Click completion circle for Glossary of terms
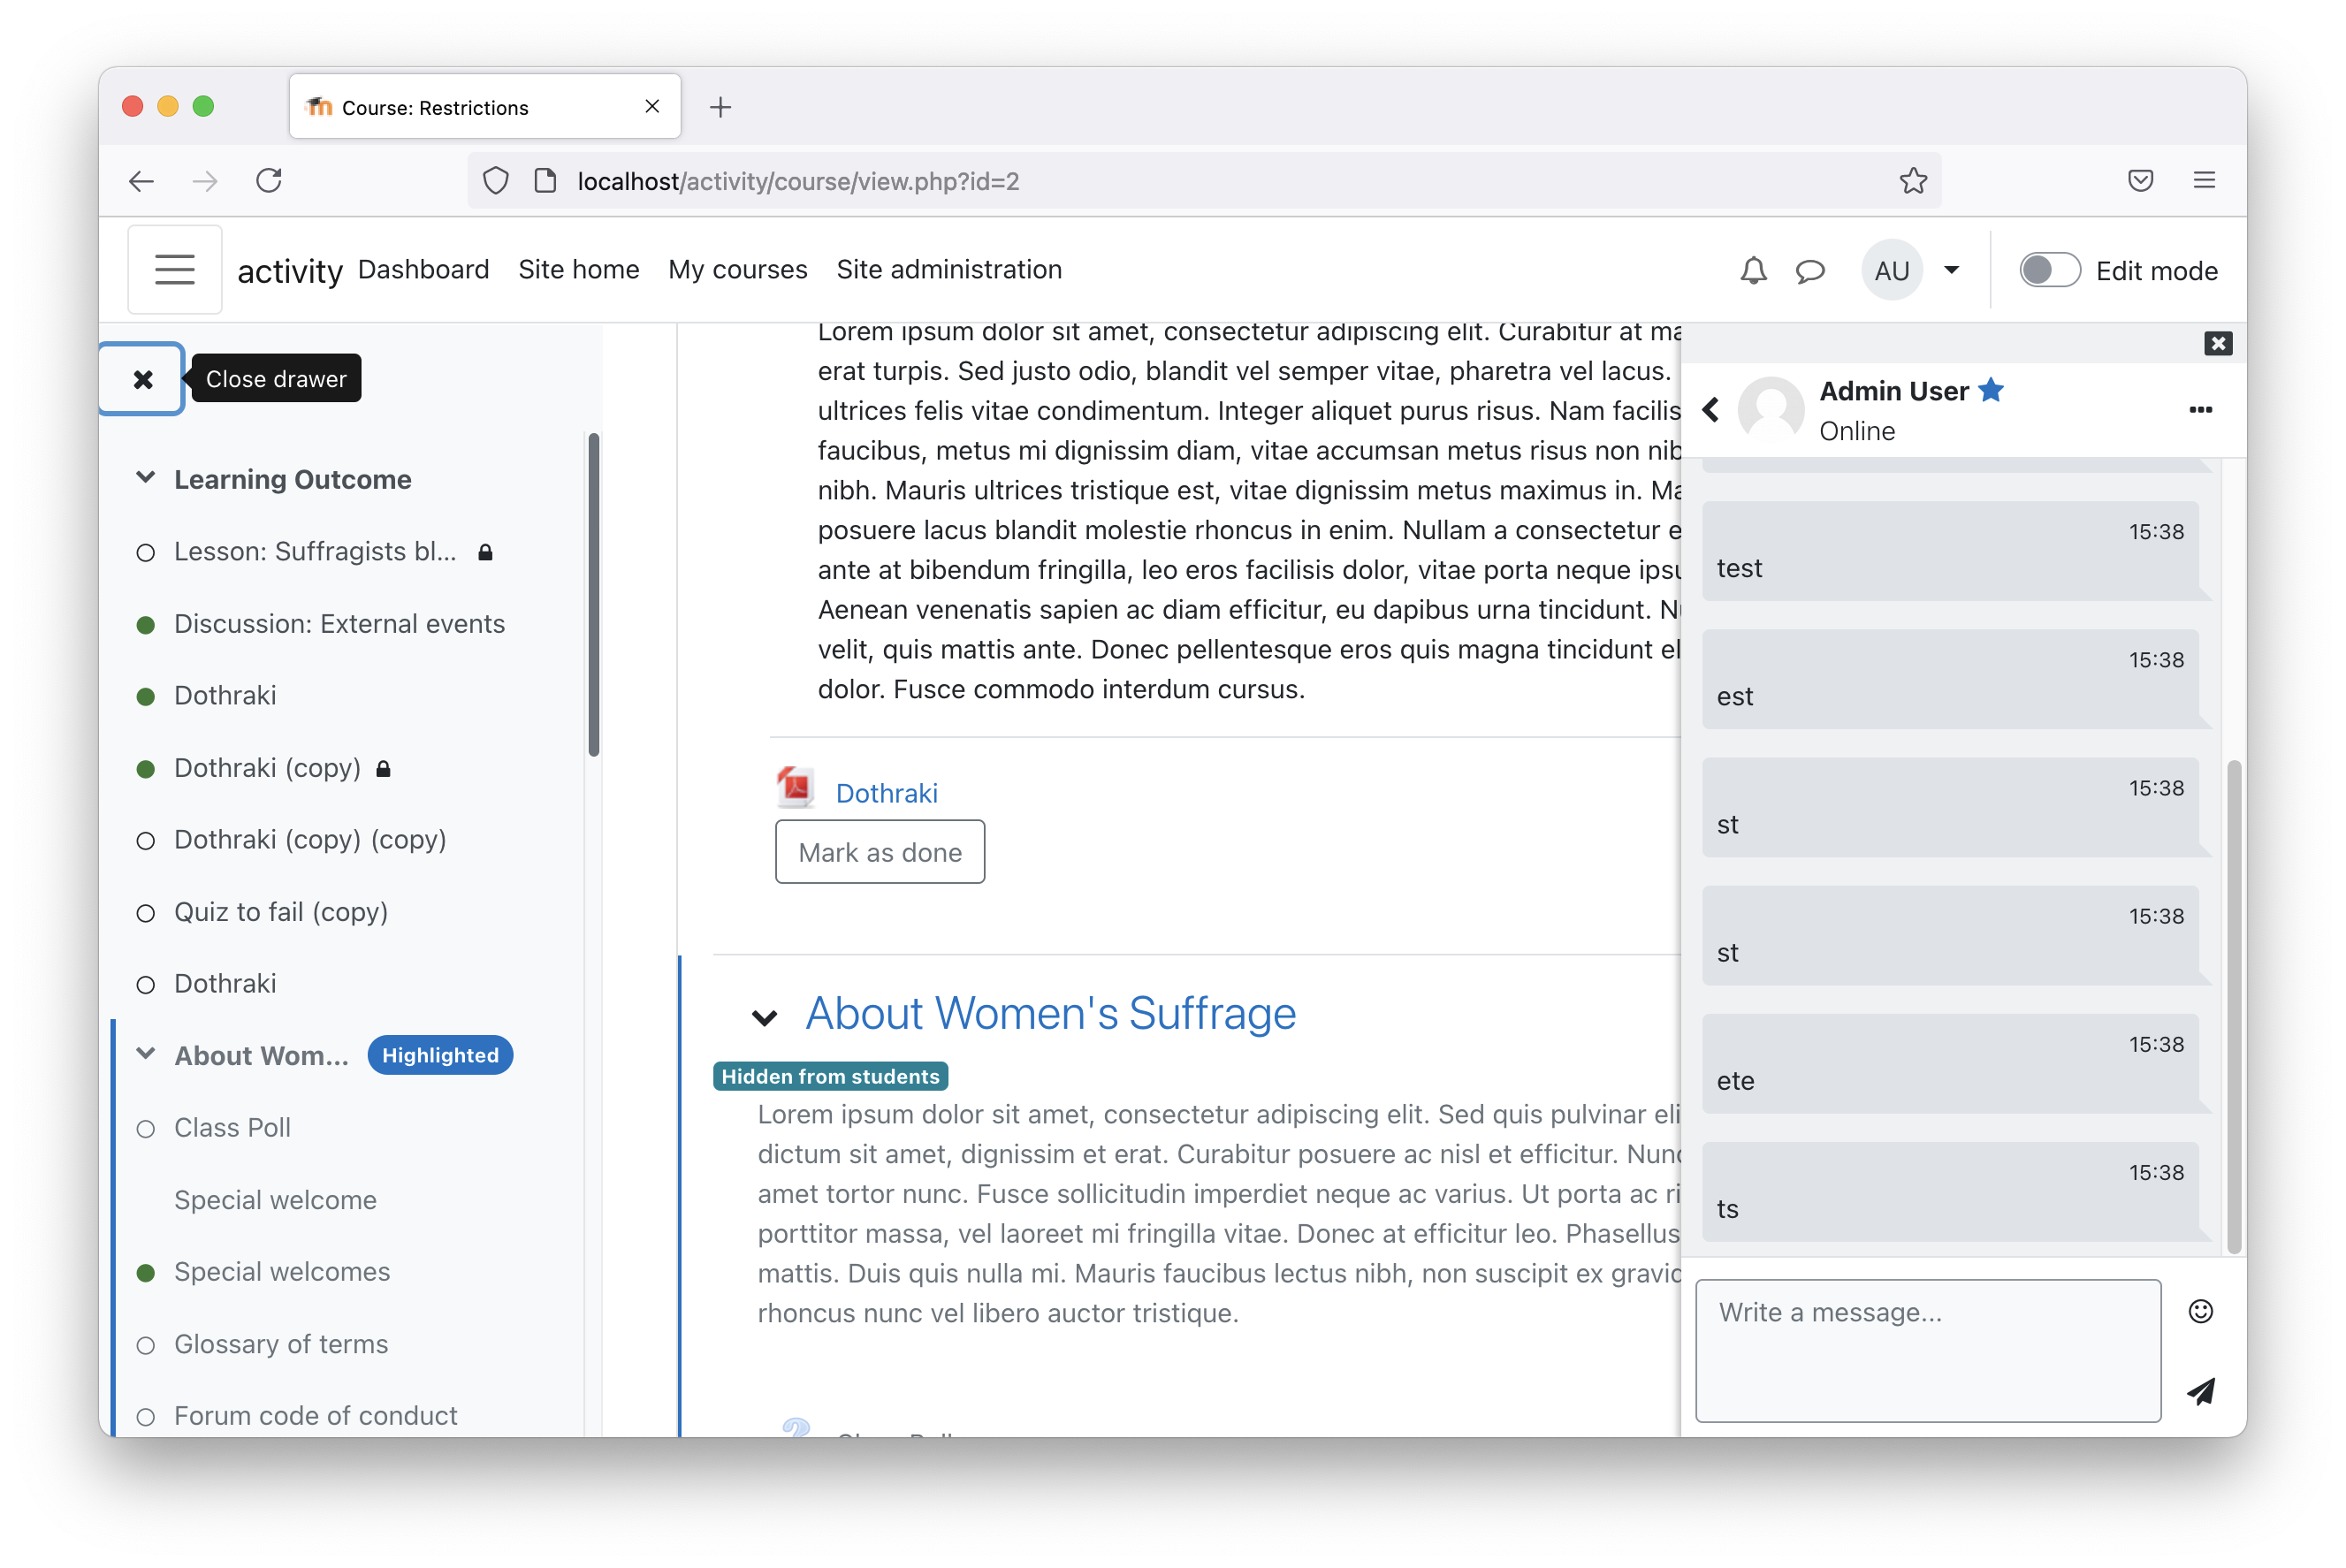Screen dimensions: 2346x1568 click(x=146, y=1345)
